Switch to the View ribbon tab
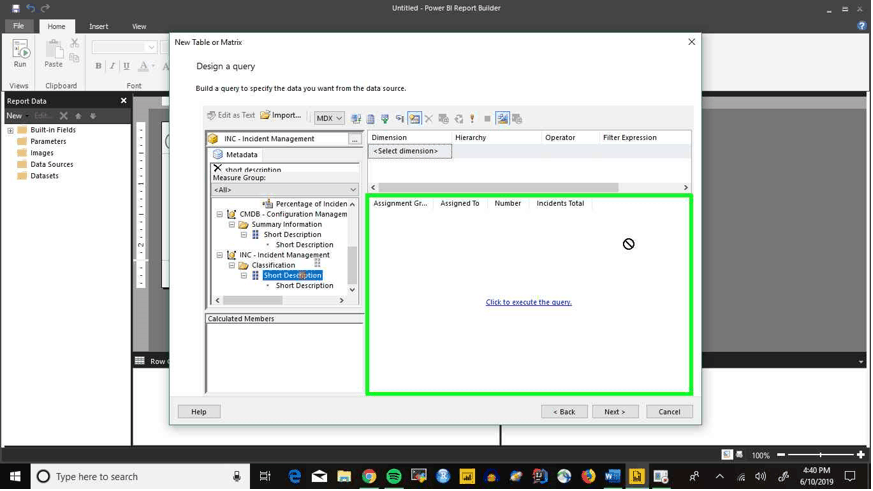This screenshot has height=491, width=873. coord(139,26)
